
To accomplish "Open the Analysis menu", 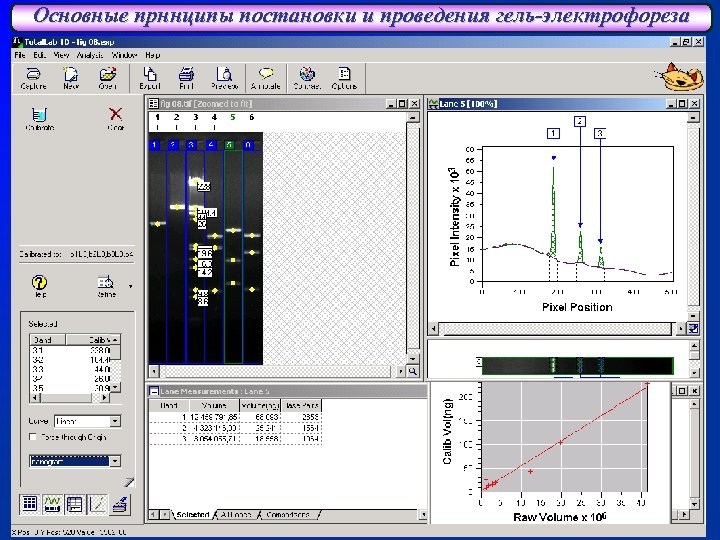I will [92, 54].
